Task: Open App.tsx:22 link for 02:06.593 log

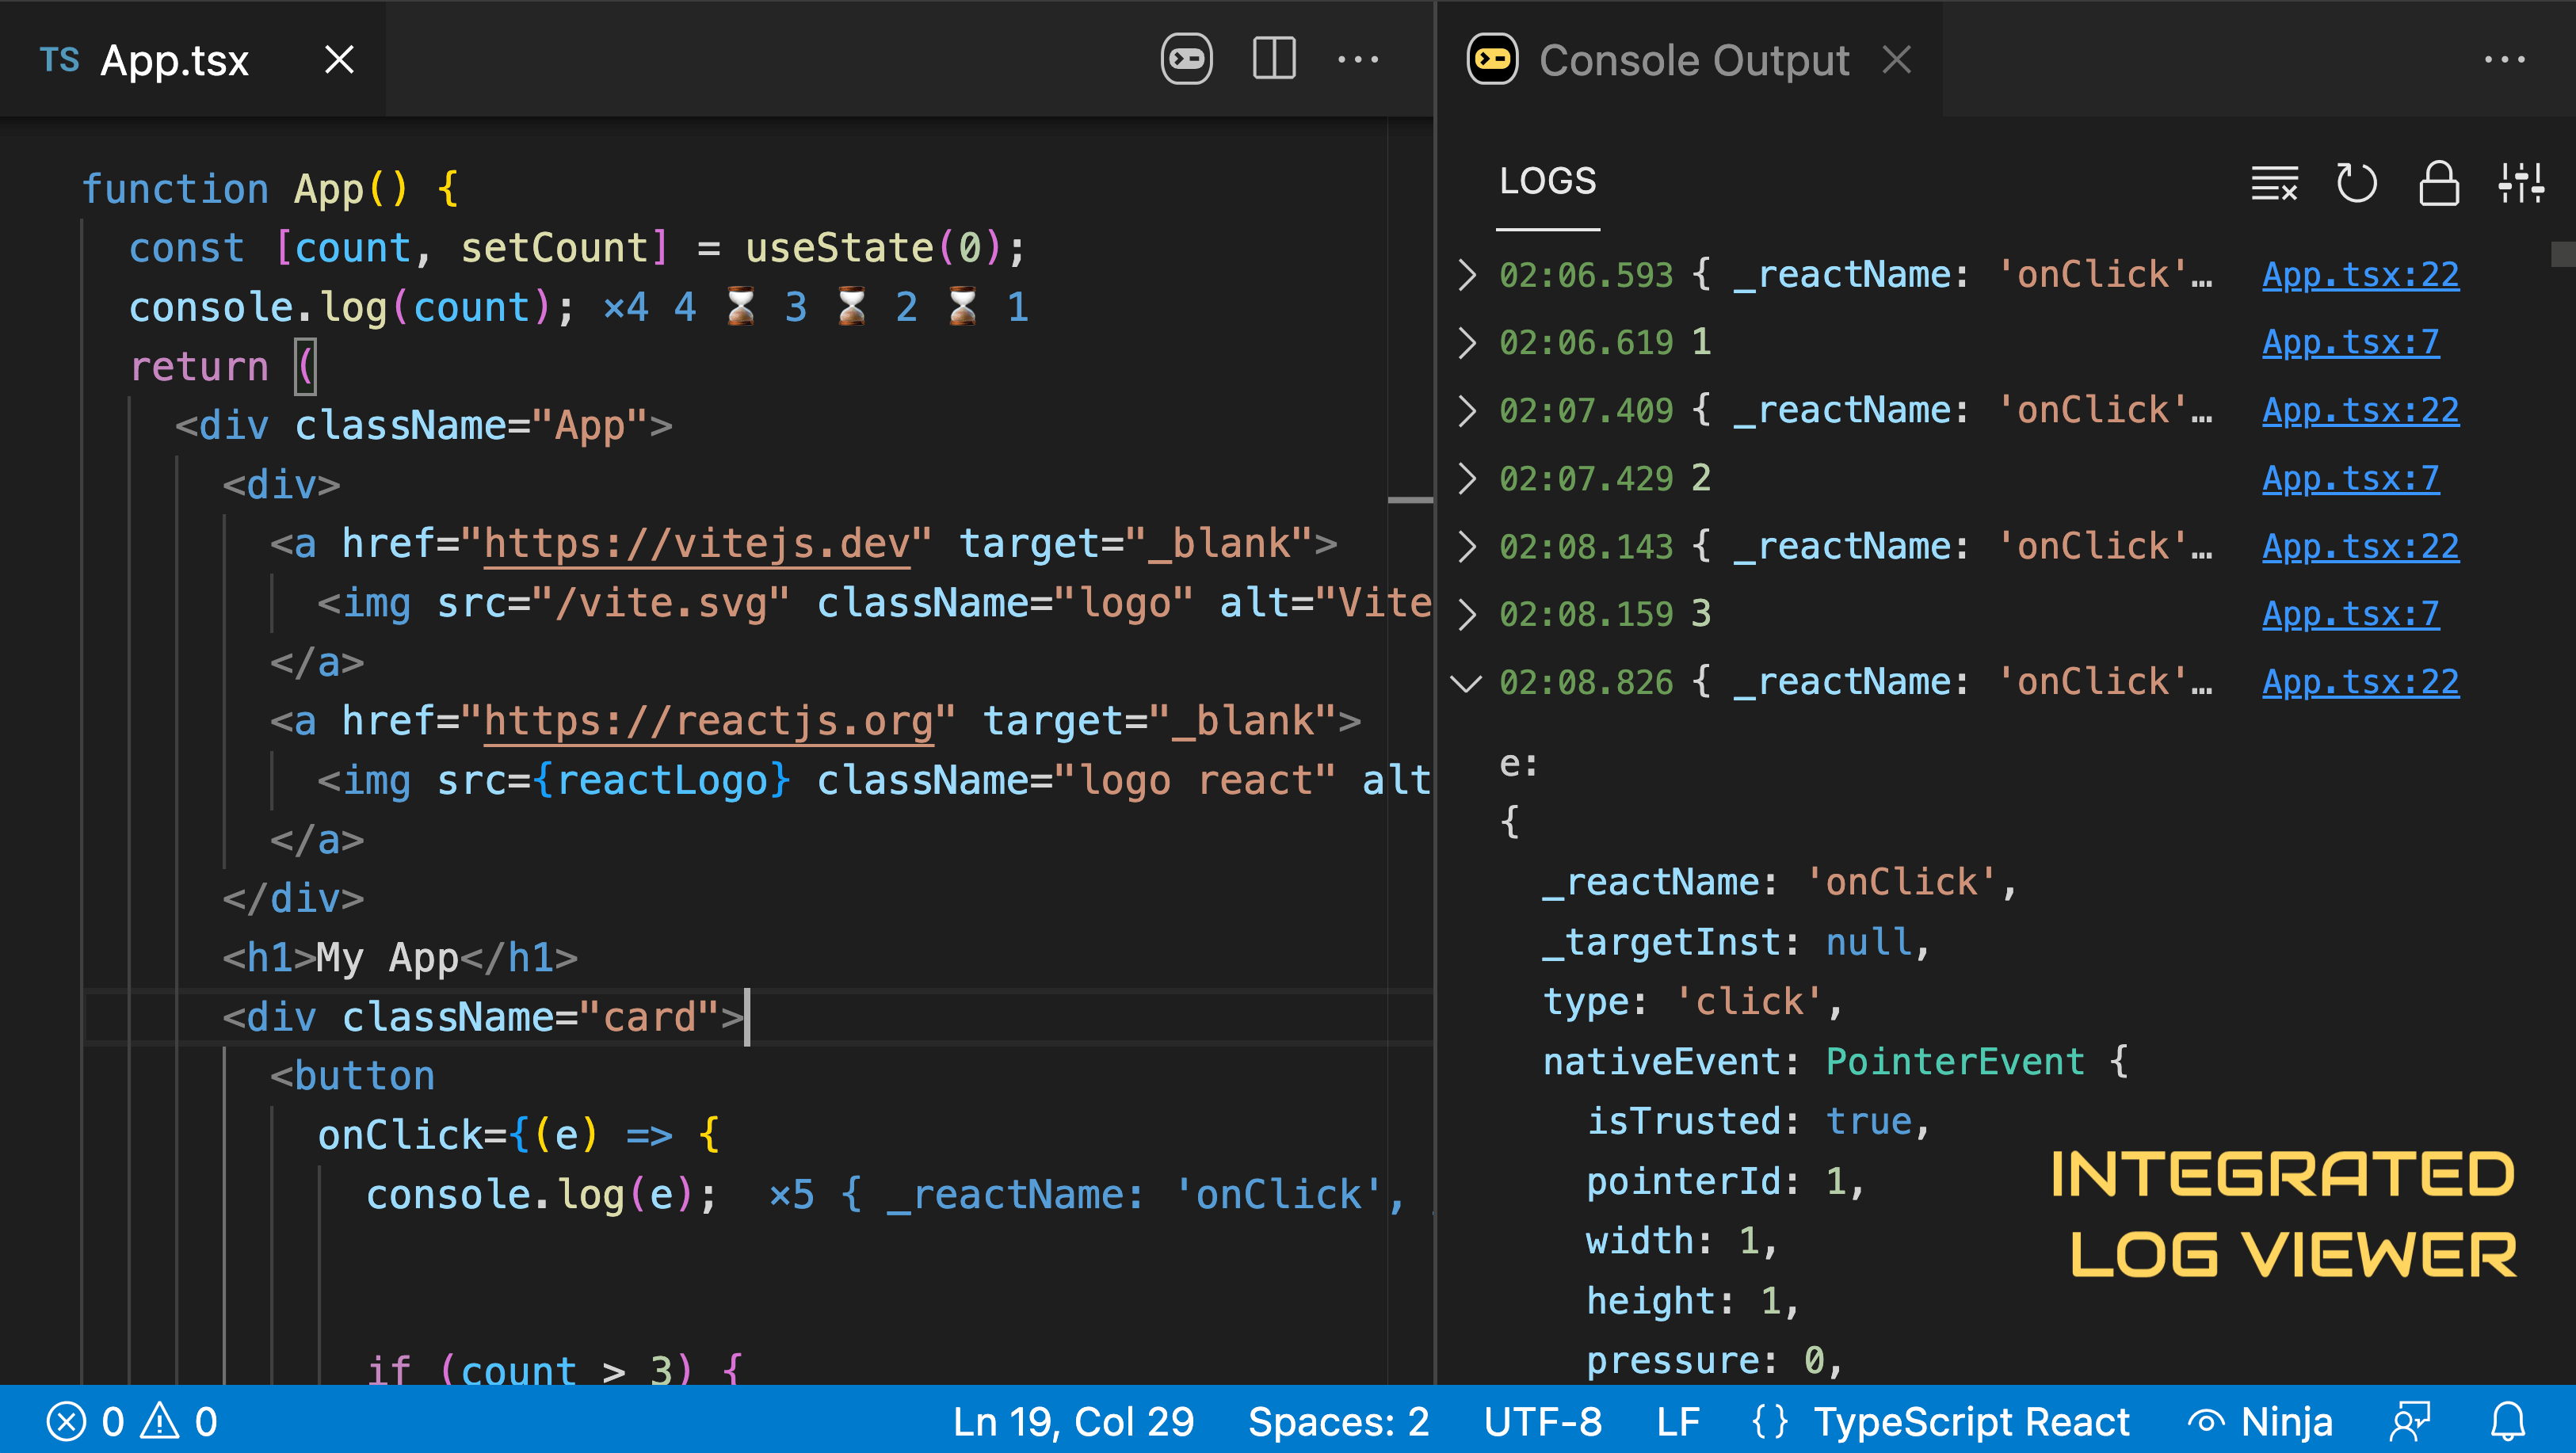Action: point(2360,274)
